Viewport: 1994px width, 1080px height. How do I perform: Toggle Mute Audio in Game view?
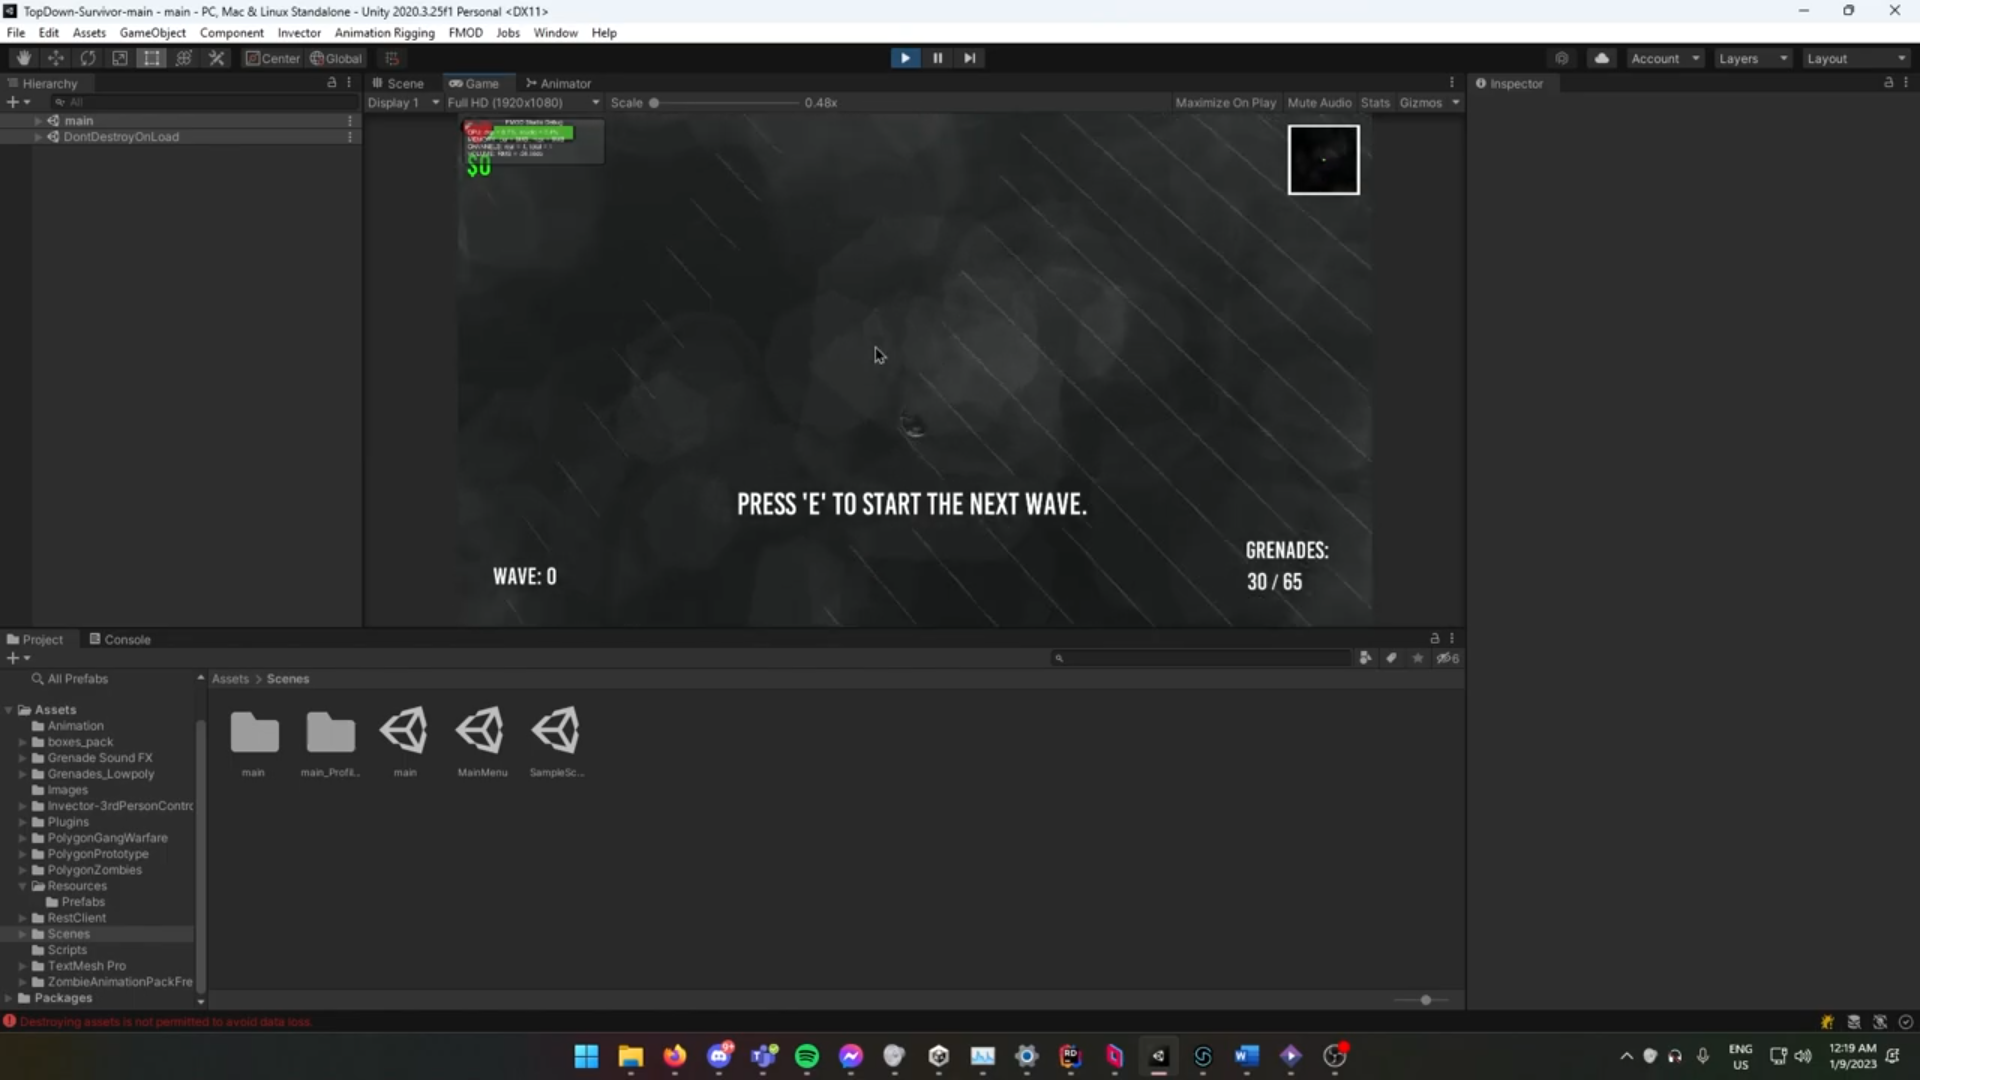point(1319,102)
